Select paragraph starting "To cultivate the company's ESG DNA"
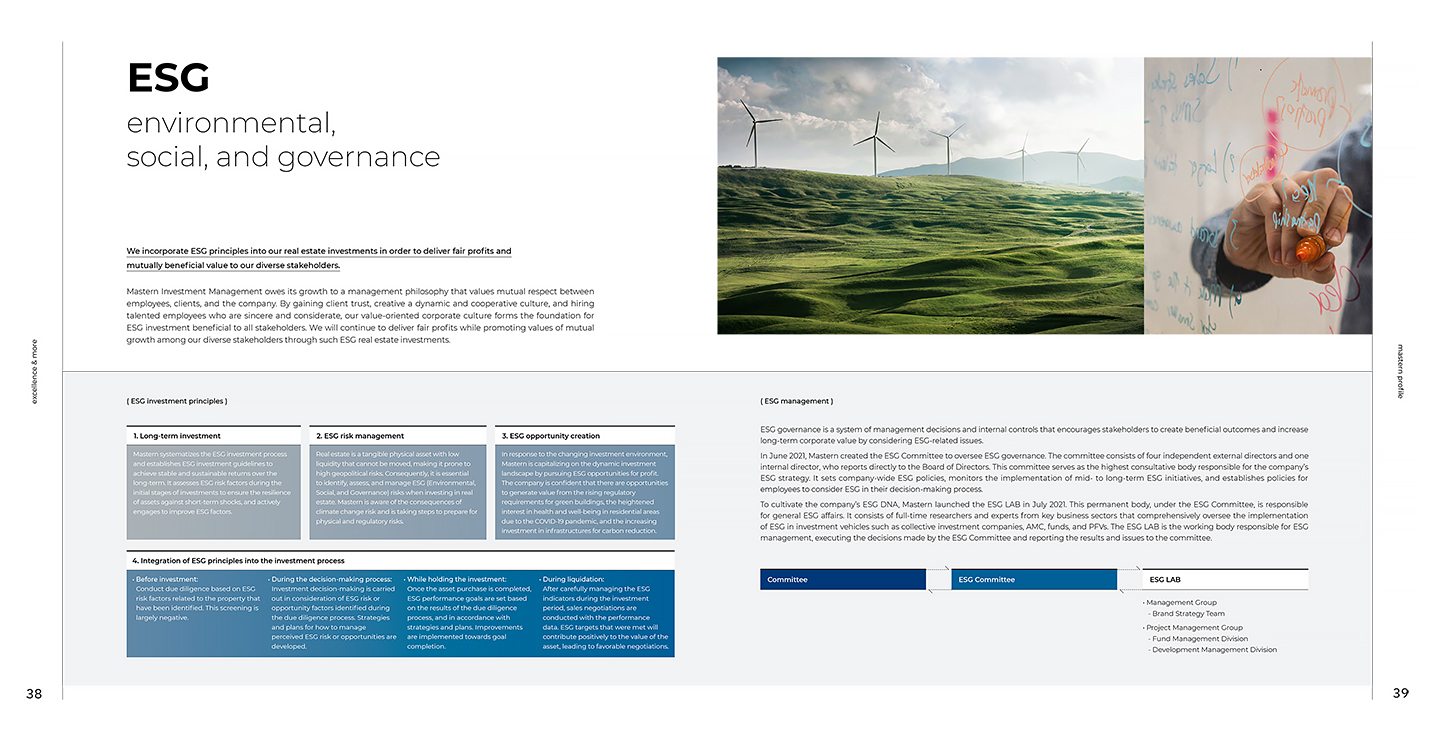 (1034, 521)
